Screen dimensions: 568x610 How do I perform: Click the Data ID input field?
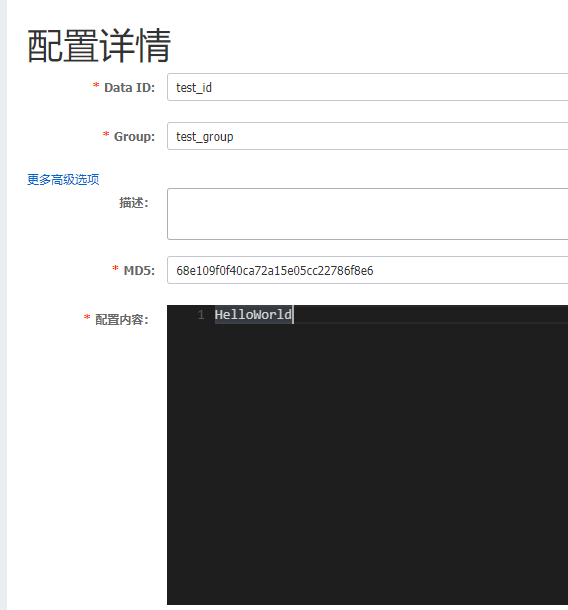[368, 87]
